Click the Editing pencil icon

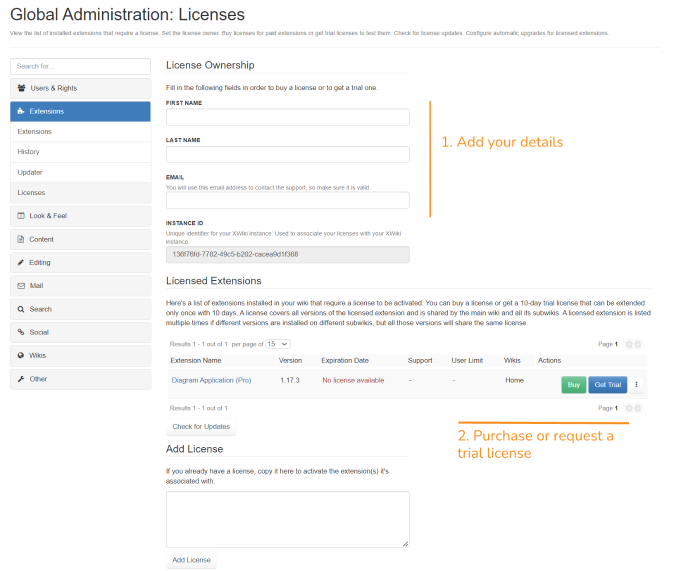point(21,263)
